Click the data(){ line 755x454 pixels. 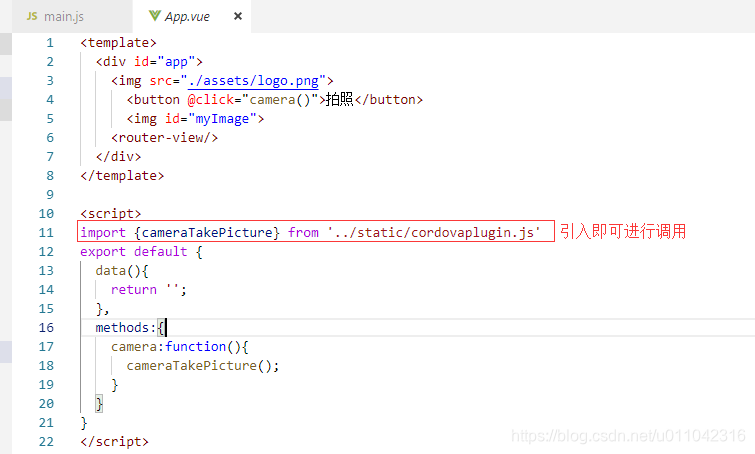coord(122,271)
